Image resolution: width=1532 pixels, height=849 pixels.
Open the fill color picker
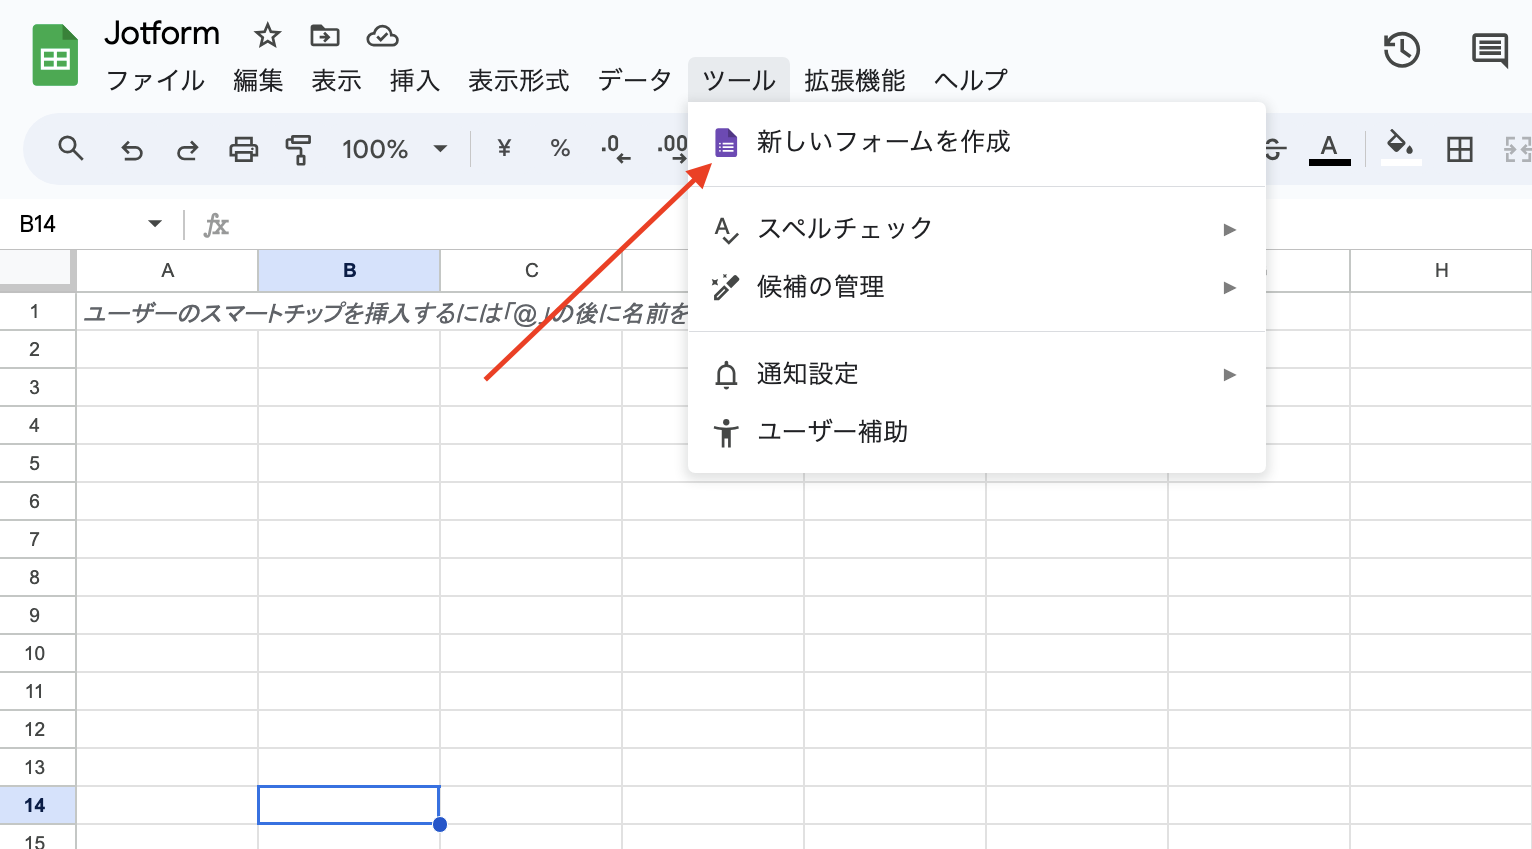1400,148
